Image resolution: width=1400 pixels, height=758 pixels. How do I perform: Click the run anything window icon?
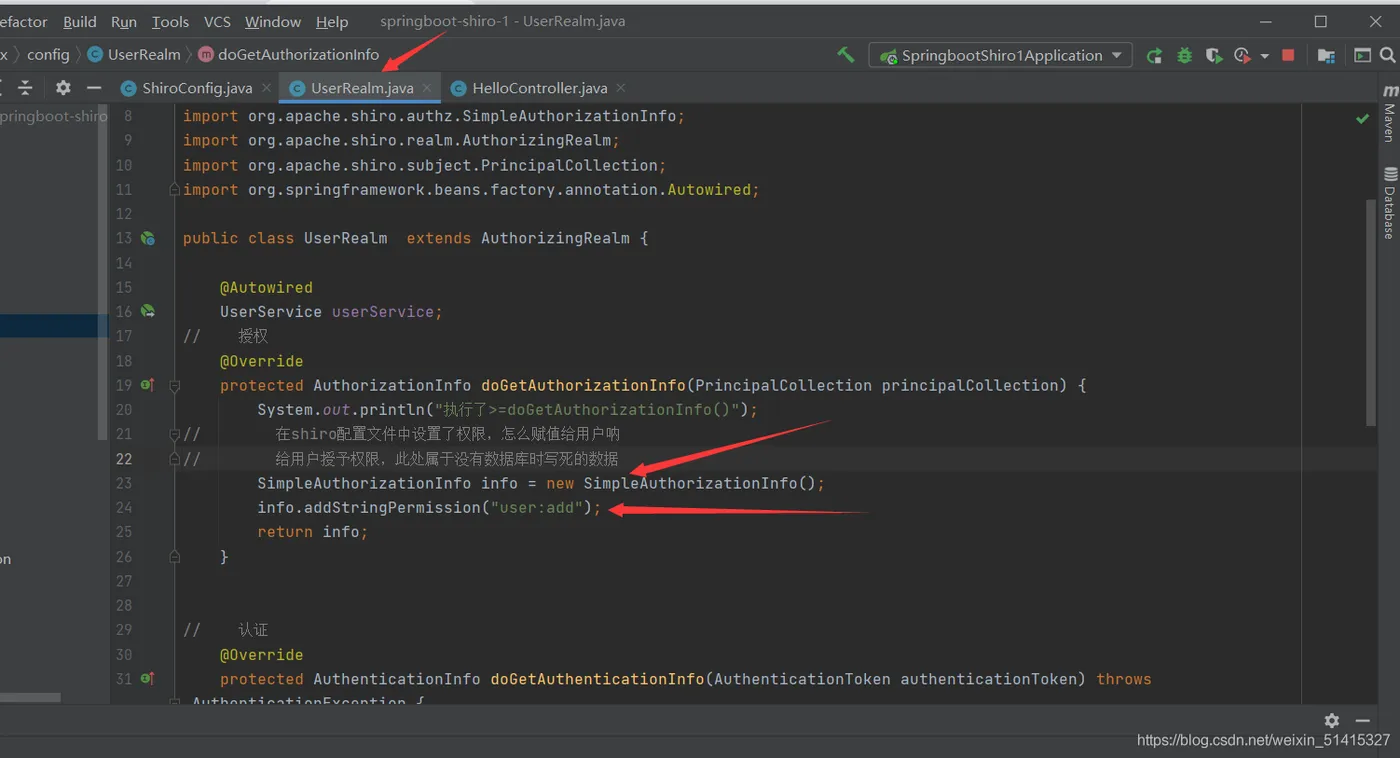(1362, 56)
